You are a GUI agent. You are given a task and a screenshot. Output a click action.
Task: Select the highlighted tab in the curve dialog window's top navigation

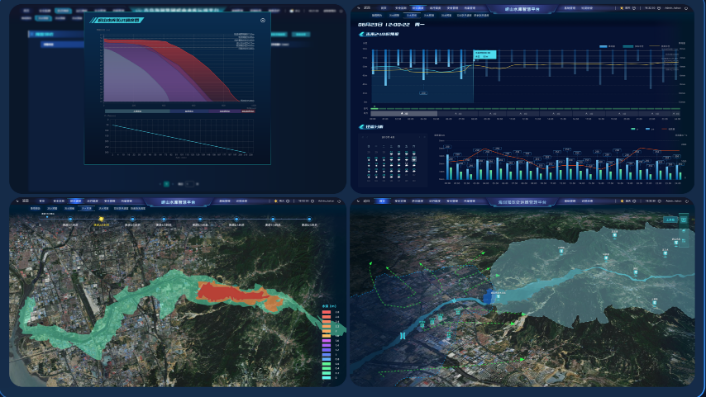tap(63, 10)
